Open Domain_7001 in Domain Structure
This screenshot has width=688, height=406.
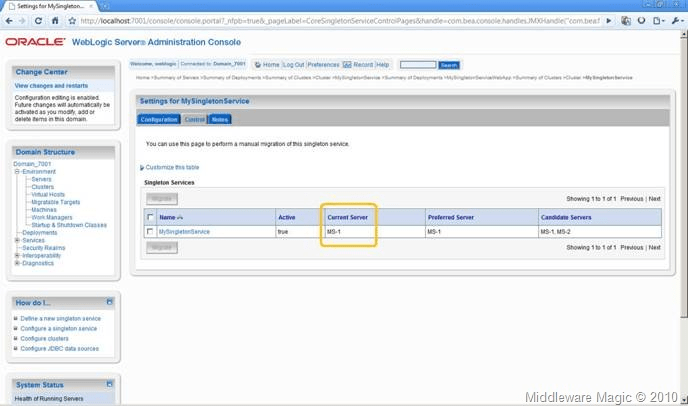pos(32,164)
